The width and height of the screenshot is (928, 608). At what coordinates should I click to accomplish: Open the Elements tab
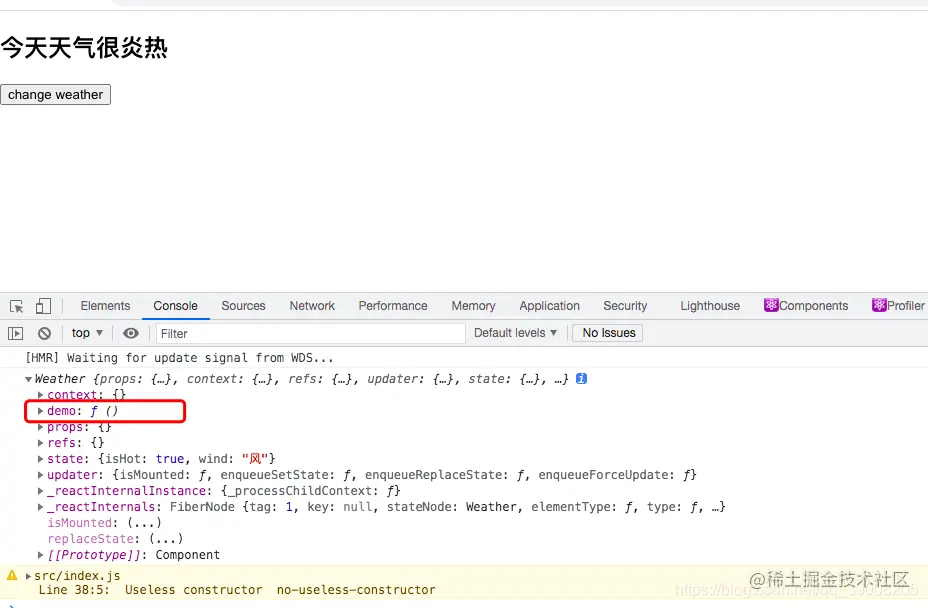(105, 306)
